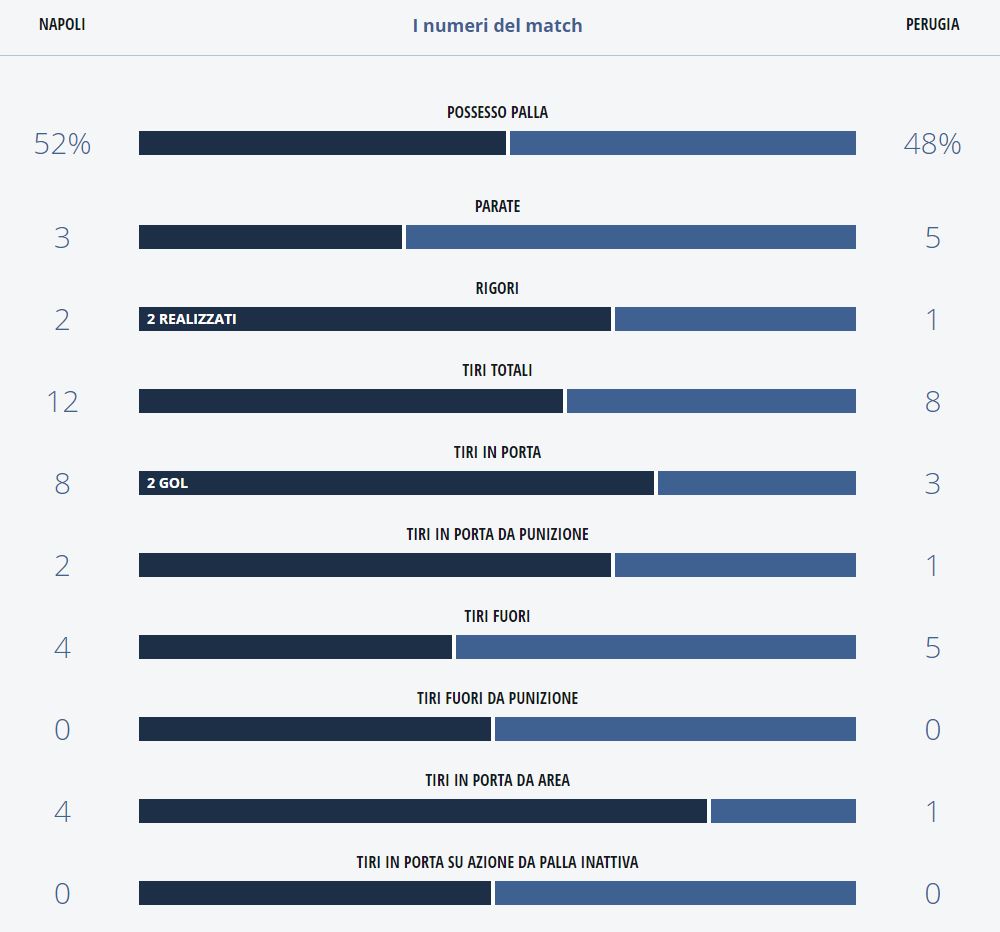
Task: Select Perugia's 48% possession value
Action: pyautogui.click(x=932, y=144)
